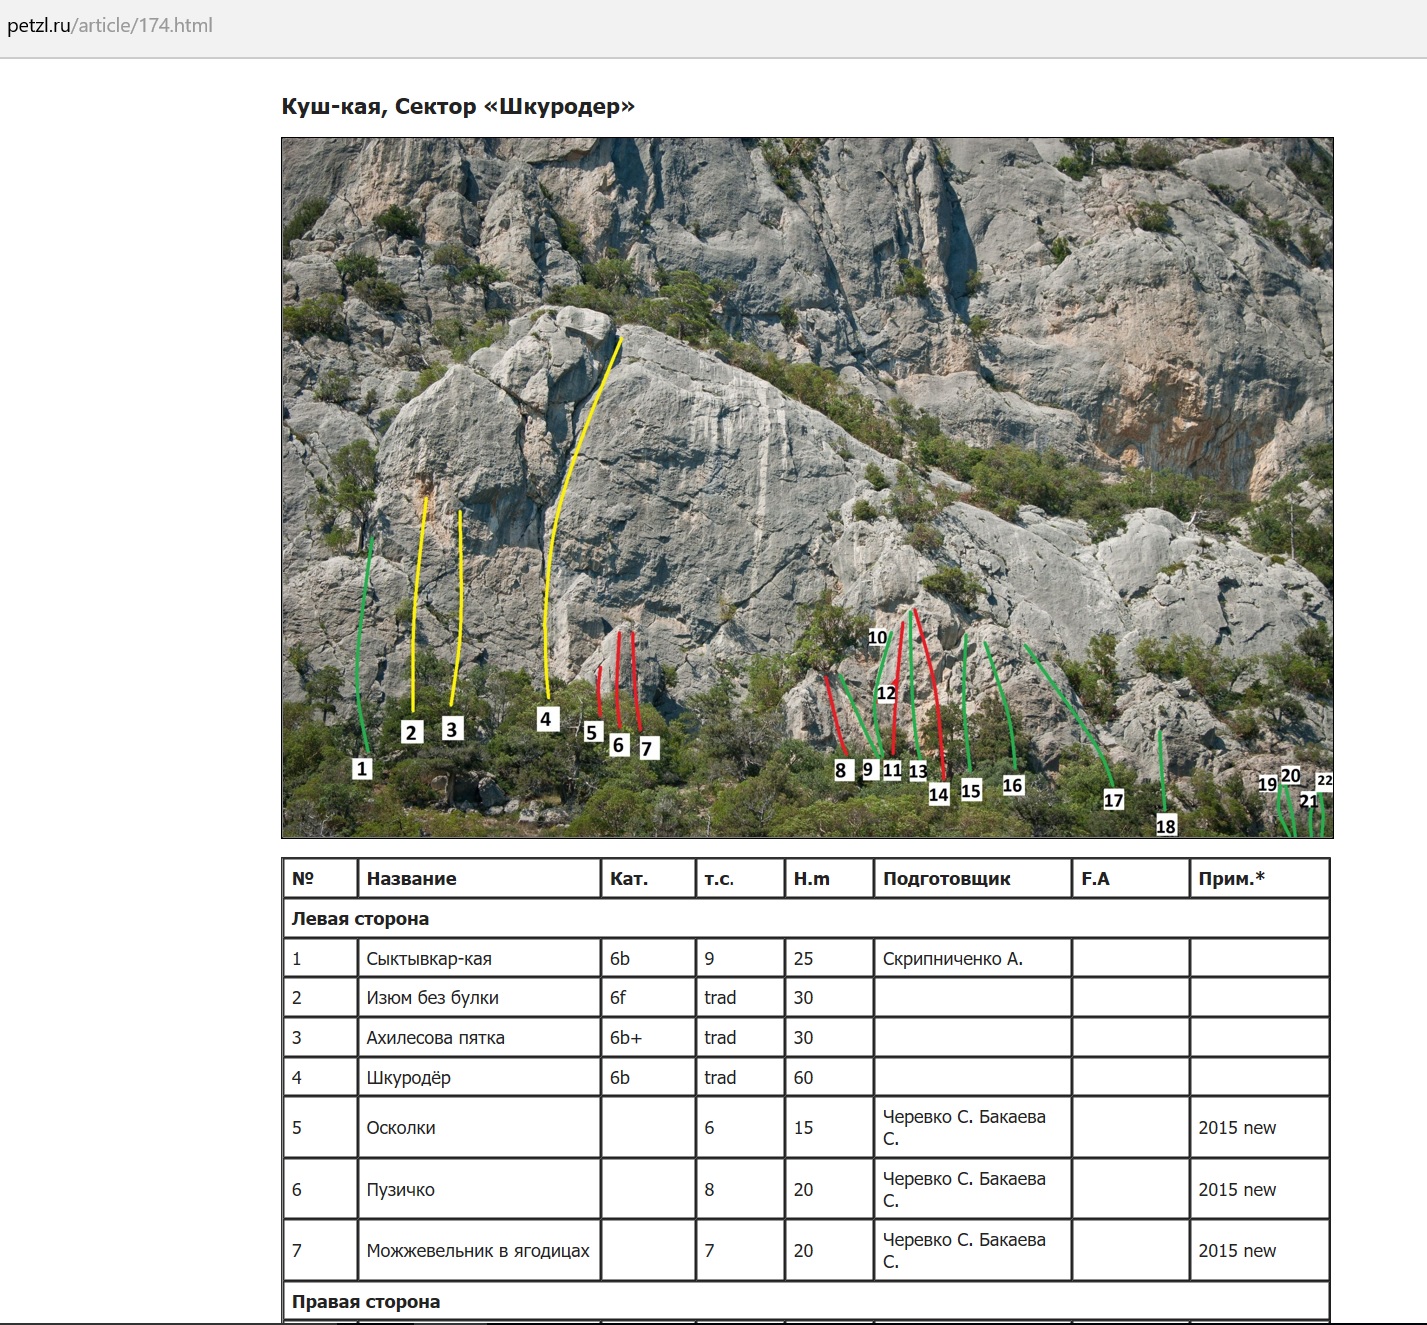Click the «Шкуродёр» route name cell
Viewport: 1427px width, 1325px height.
(408, 1077)
